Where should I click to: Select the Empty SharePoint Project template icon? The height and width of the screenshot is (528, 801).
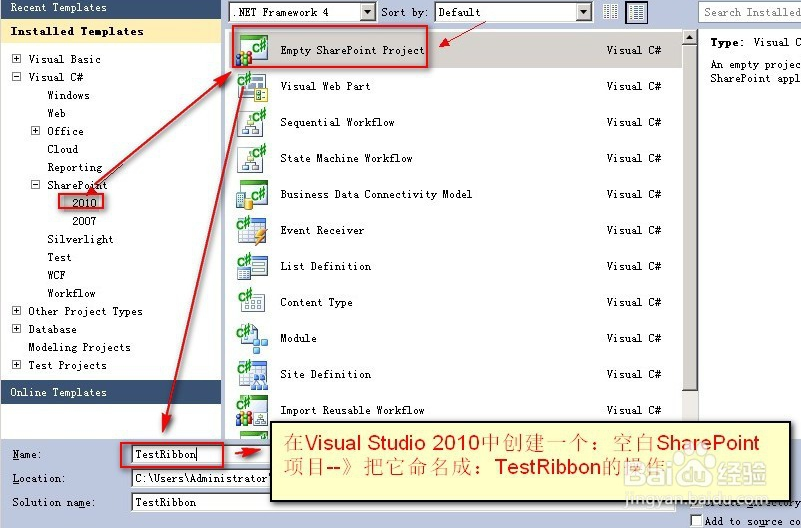tap(251, 50)
